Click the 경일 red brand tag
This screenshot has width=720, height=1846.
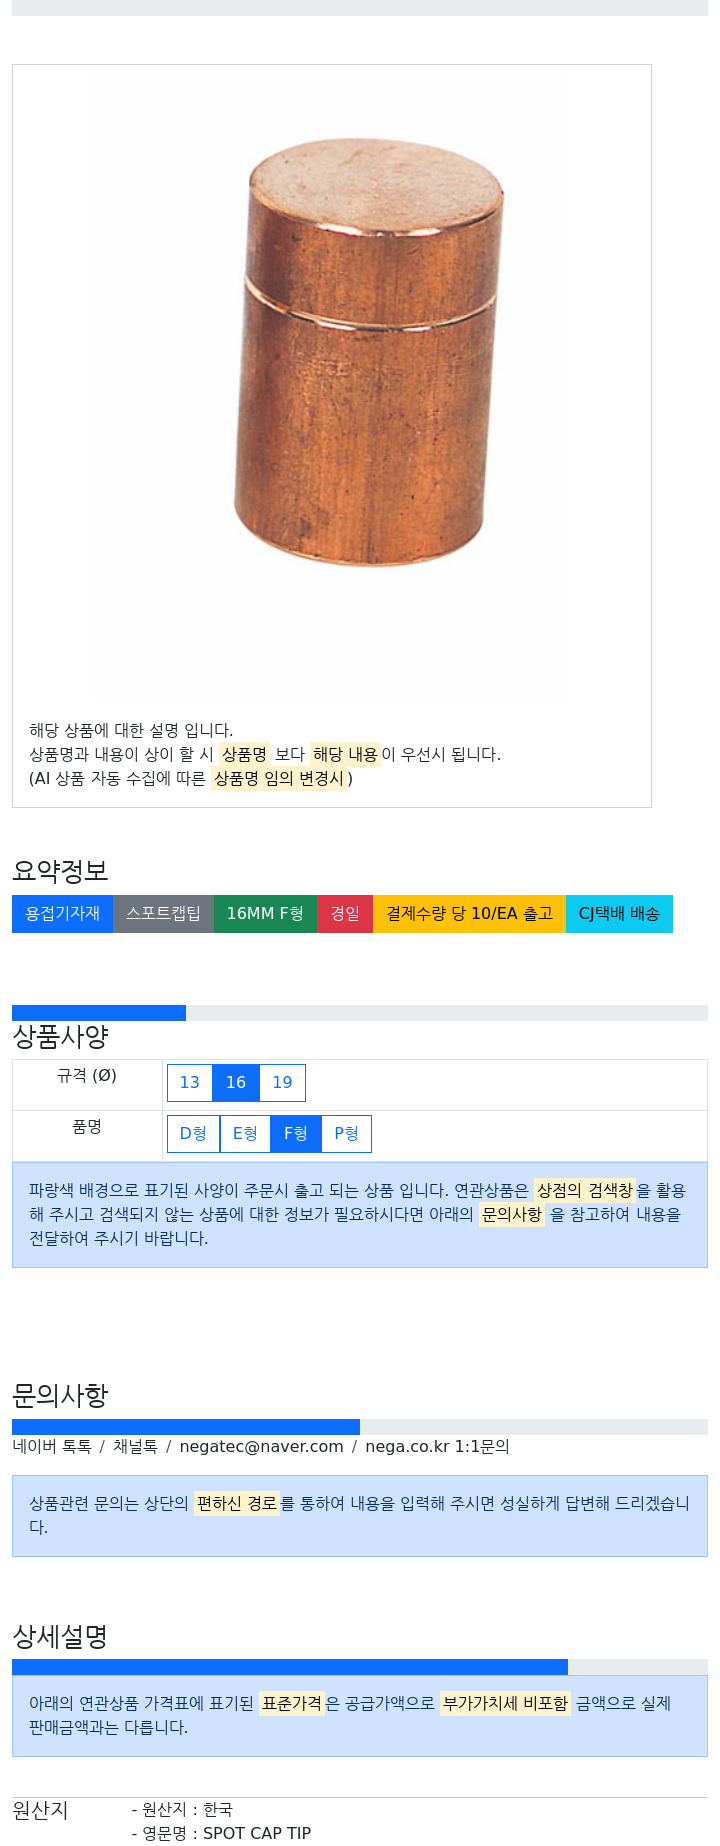coord(345,913)
